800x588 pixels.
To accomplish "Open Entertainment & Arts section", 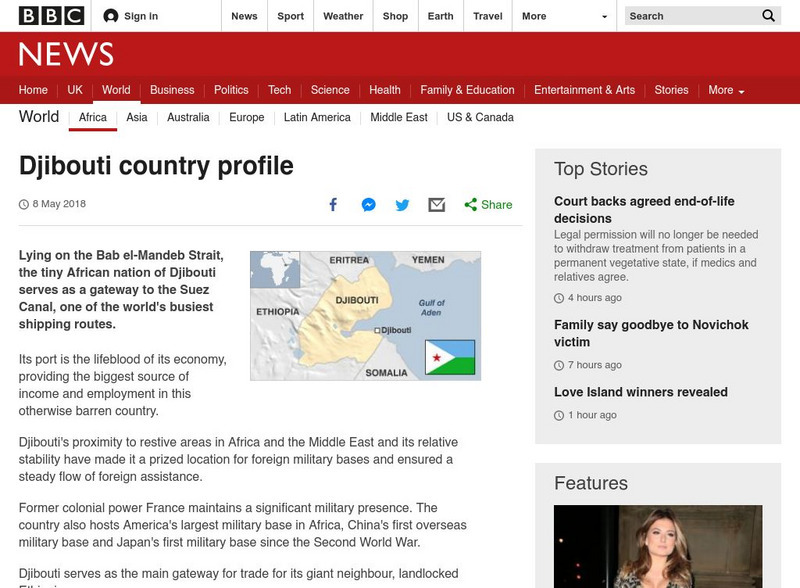I will 585,90.
